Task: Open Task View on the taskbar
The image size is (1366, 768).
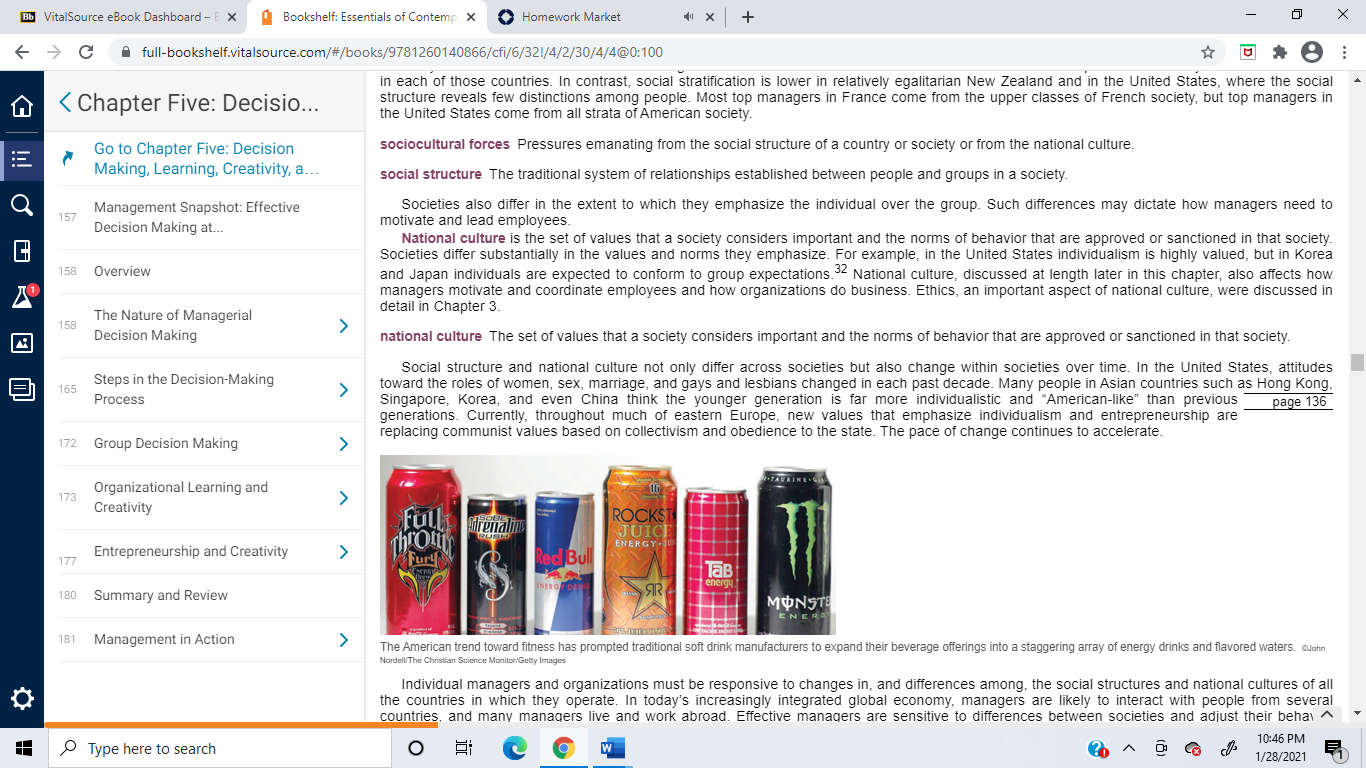Action: pyautogui.click(x=464, y=748)
